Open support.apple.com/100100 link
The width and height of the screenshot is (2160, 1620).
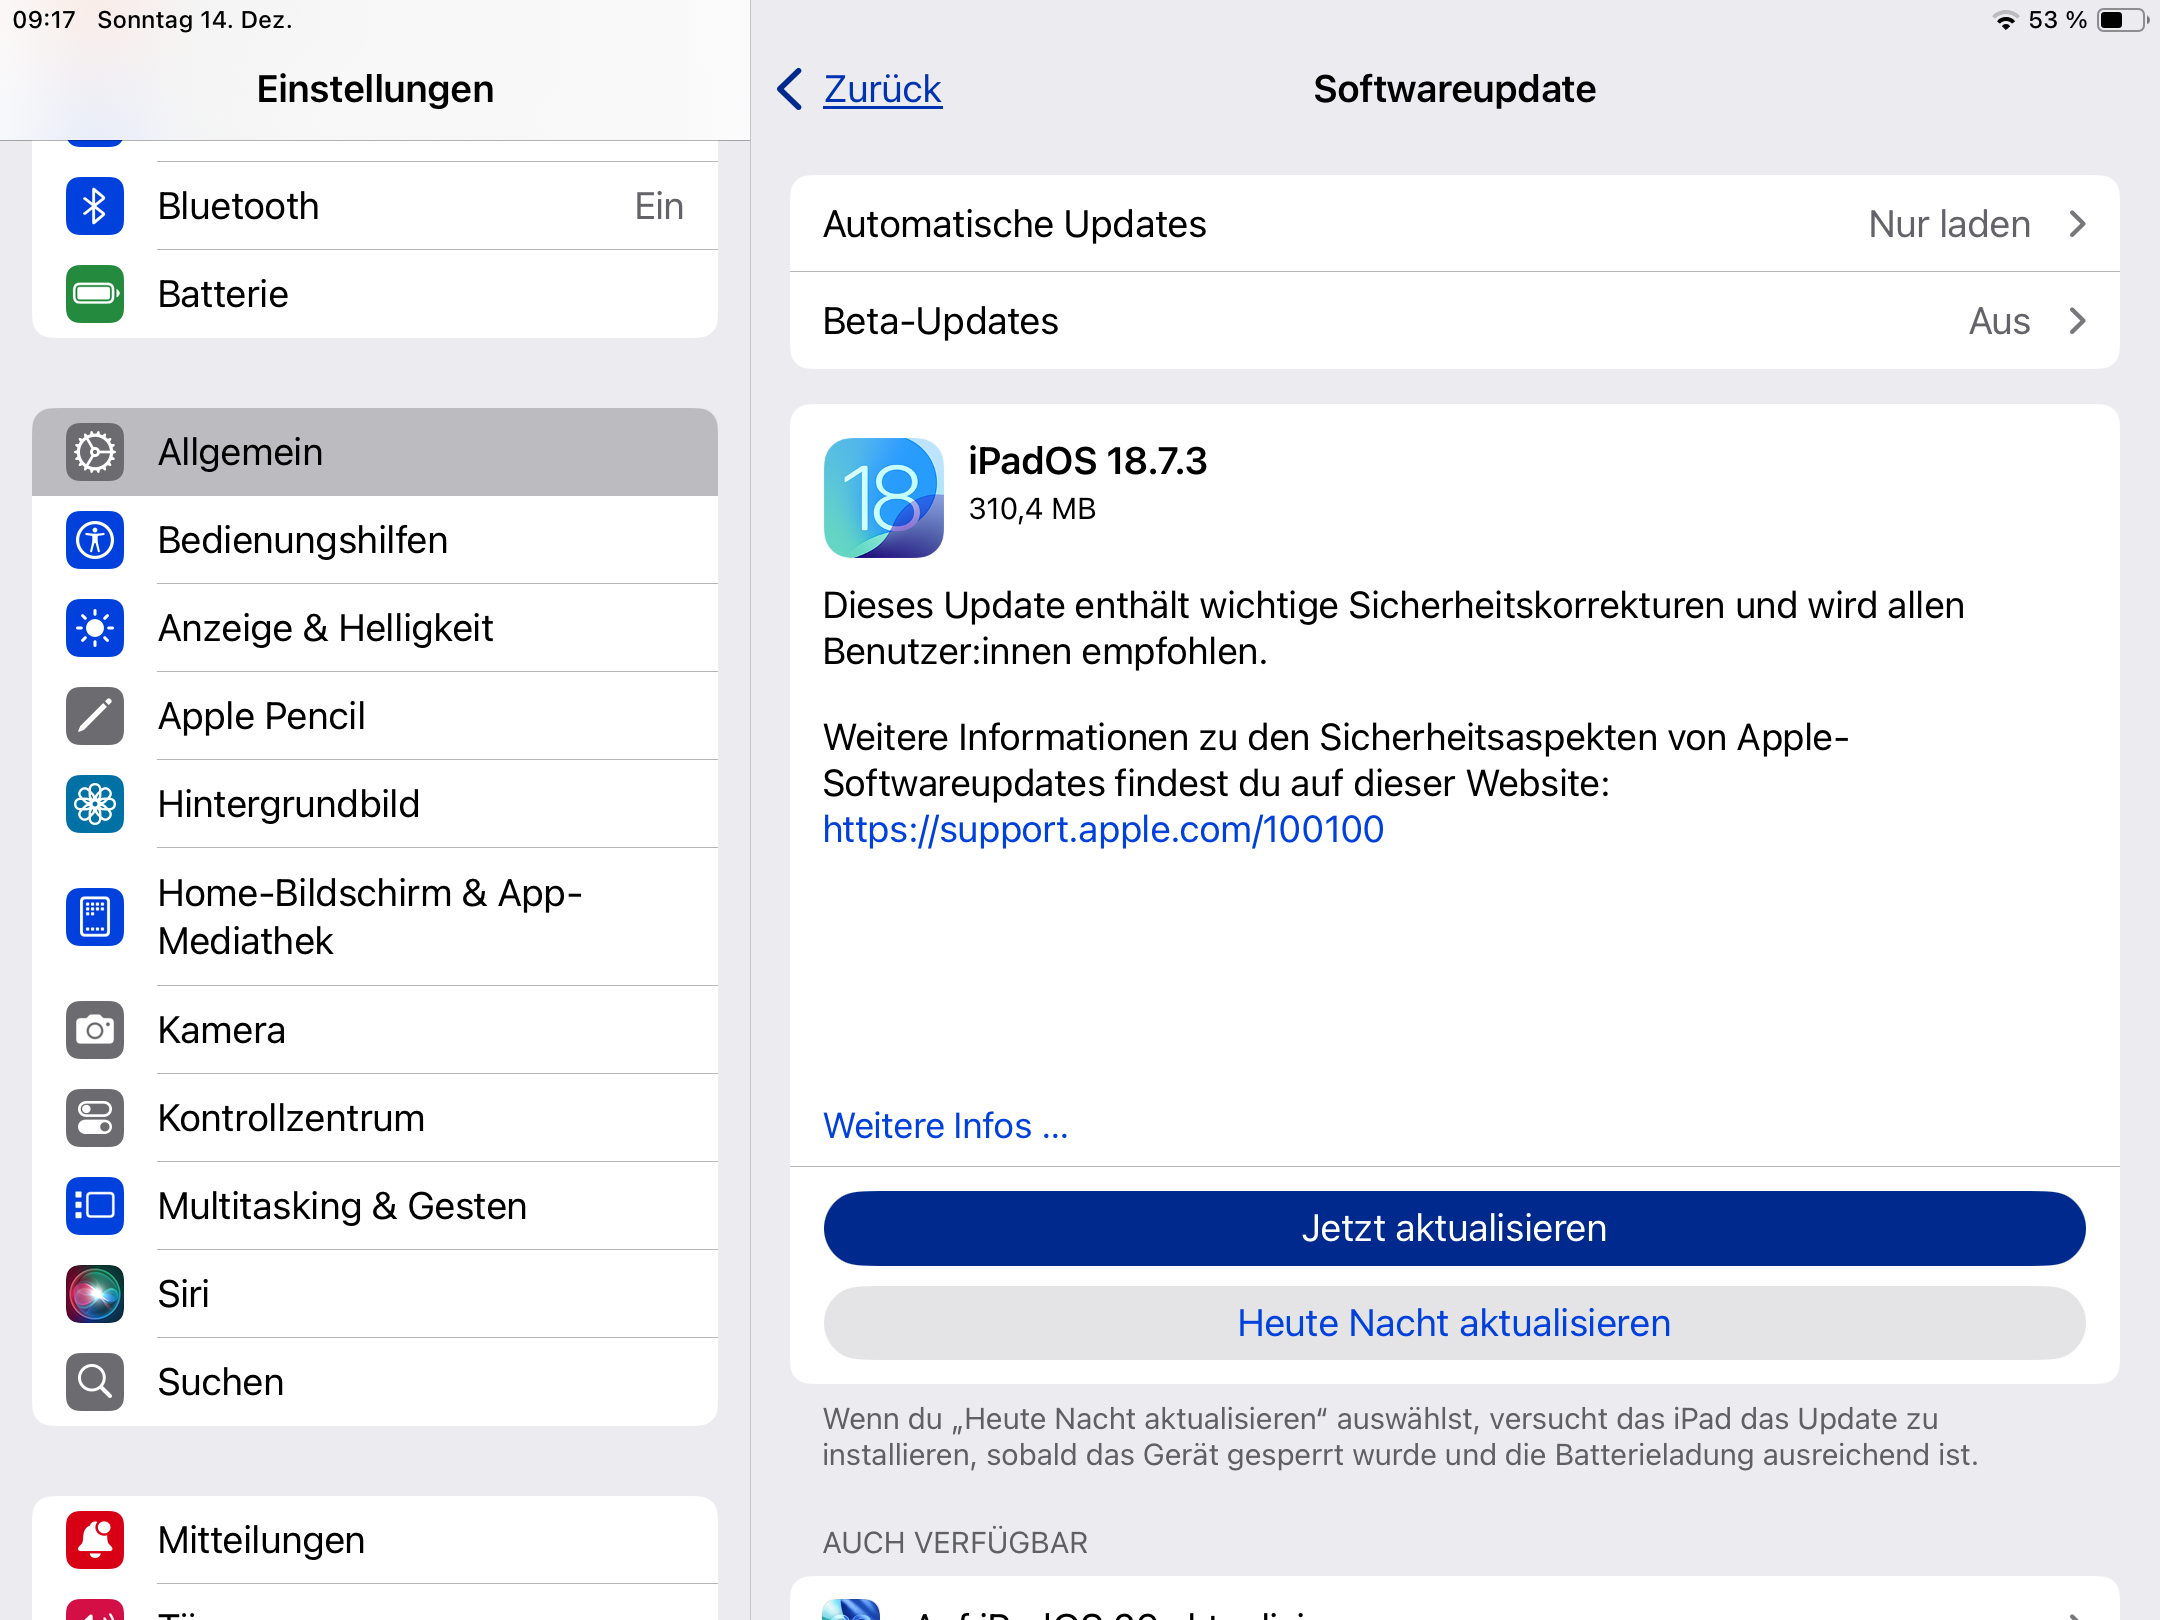point(1102,829)
